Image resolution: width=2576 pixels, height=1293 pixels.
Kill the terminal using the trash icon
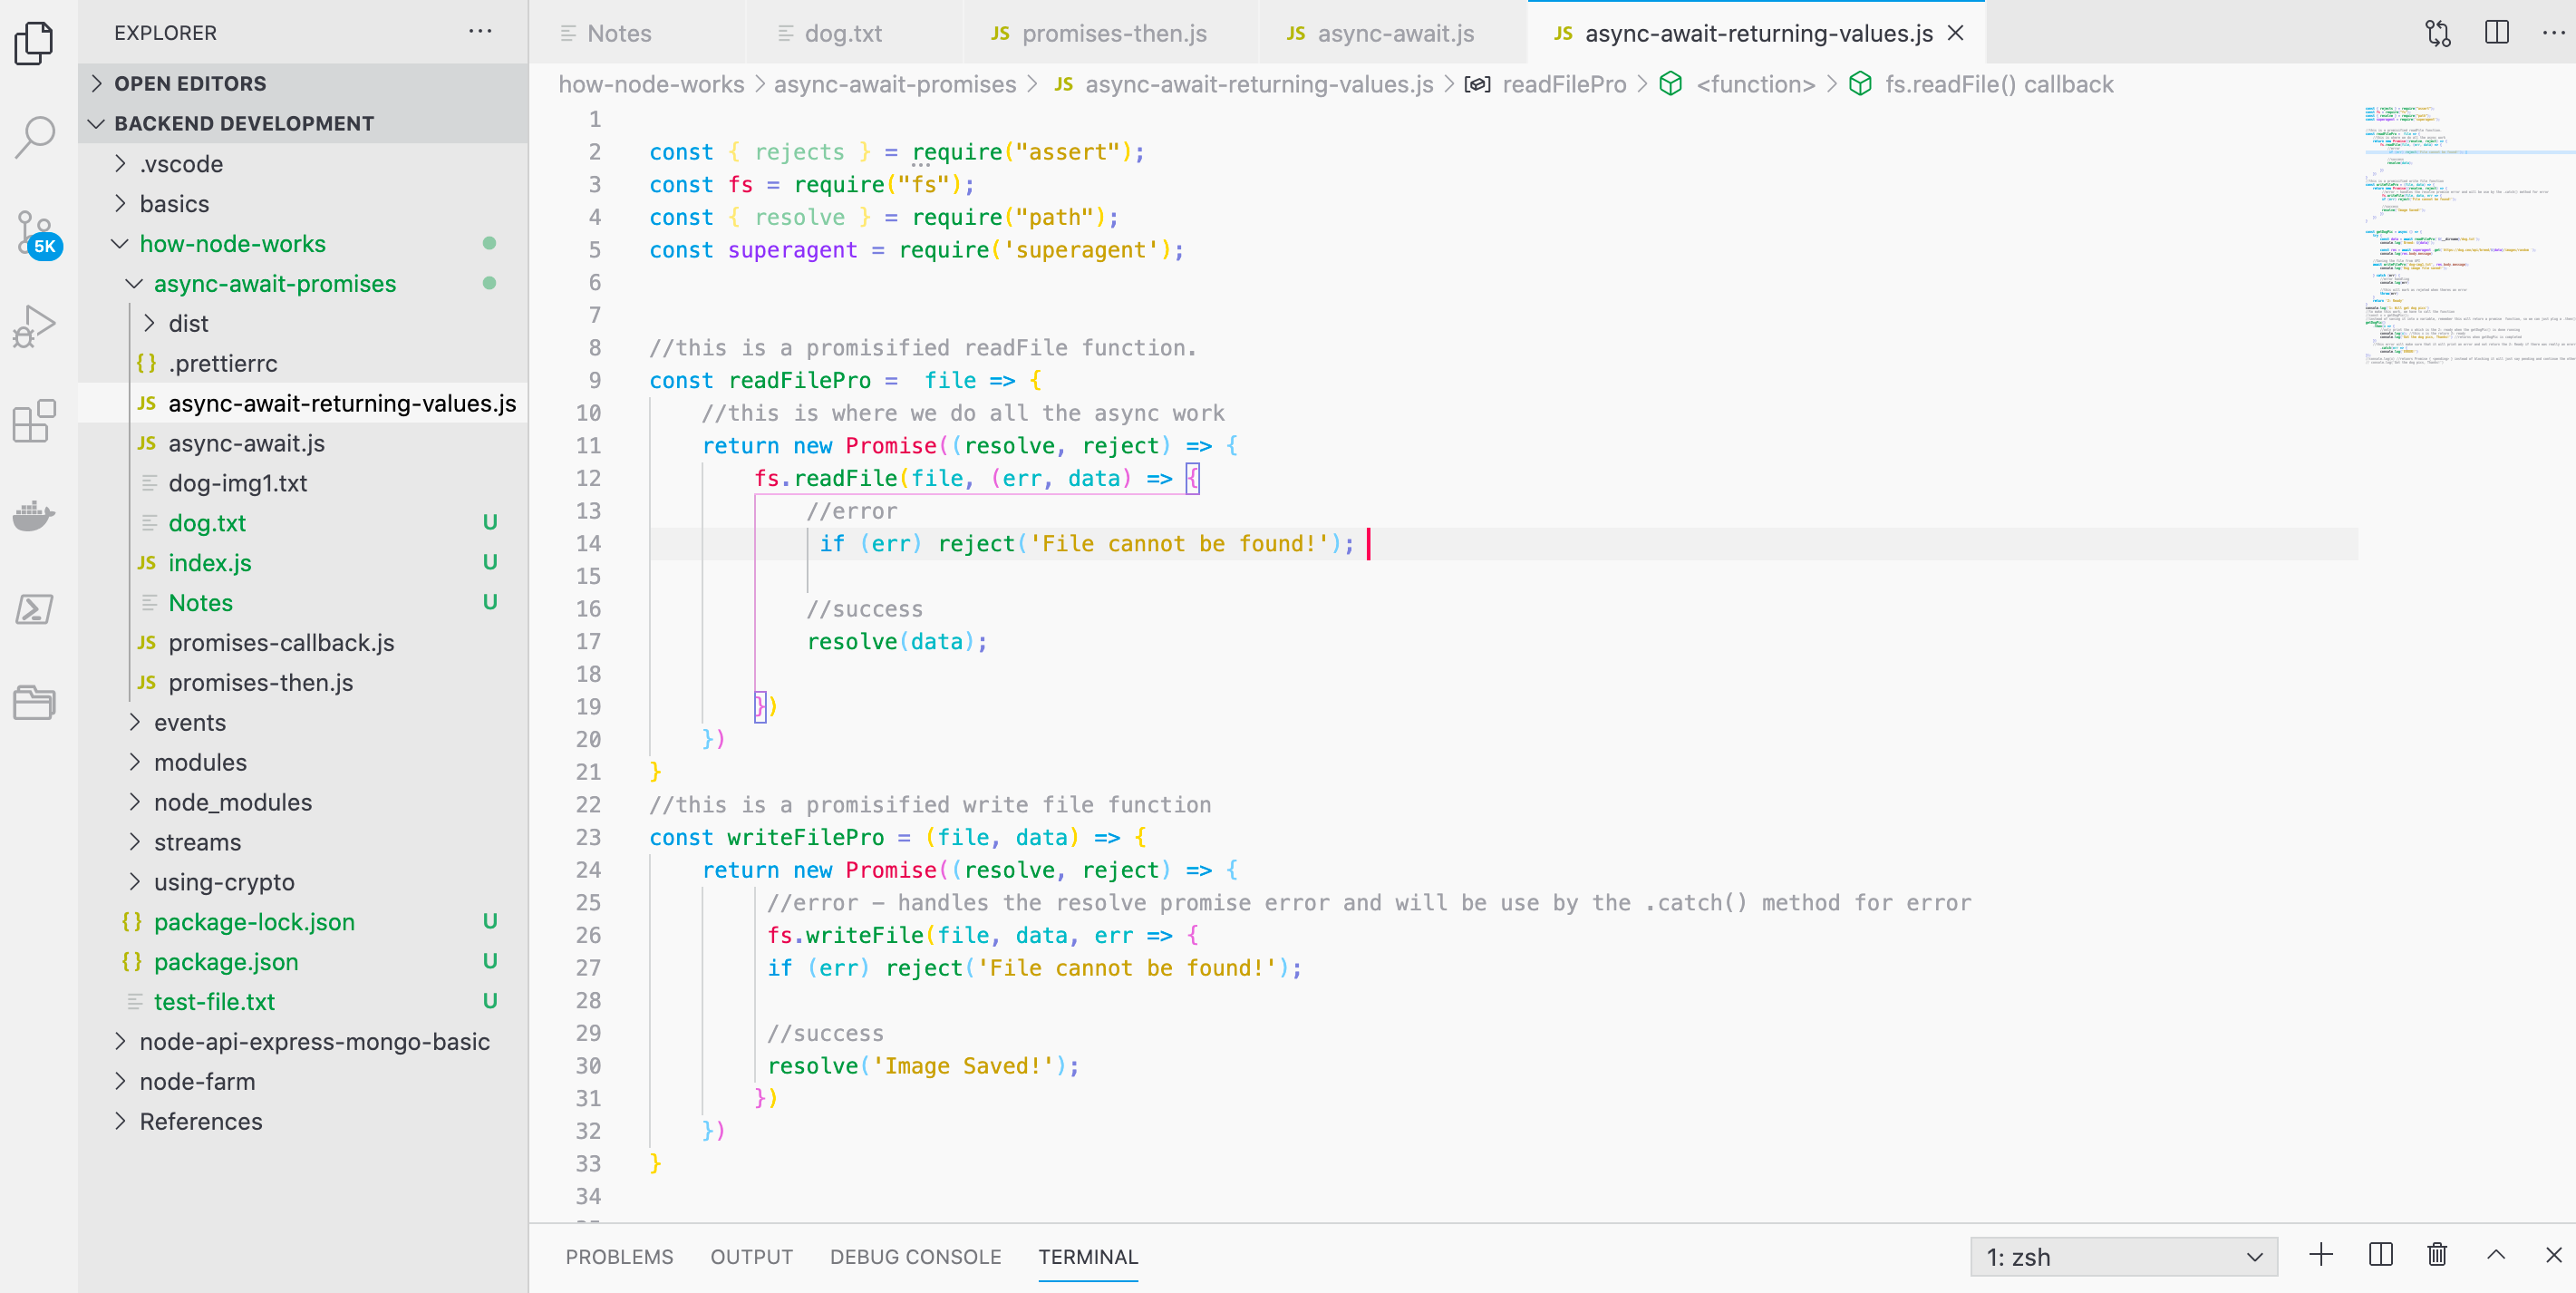(2436, 1256)
